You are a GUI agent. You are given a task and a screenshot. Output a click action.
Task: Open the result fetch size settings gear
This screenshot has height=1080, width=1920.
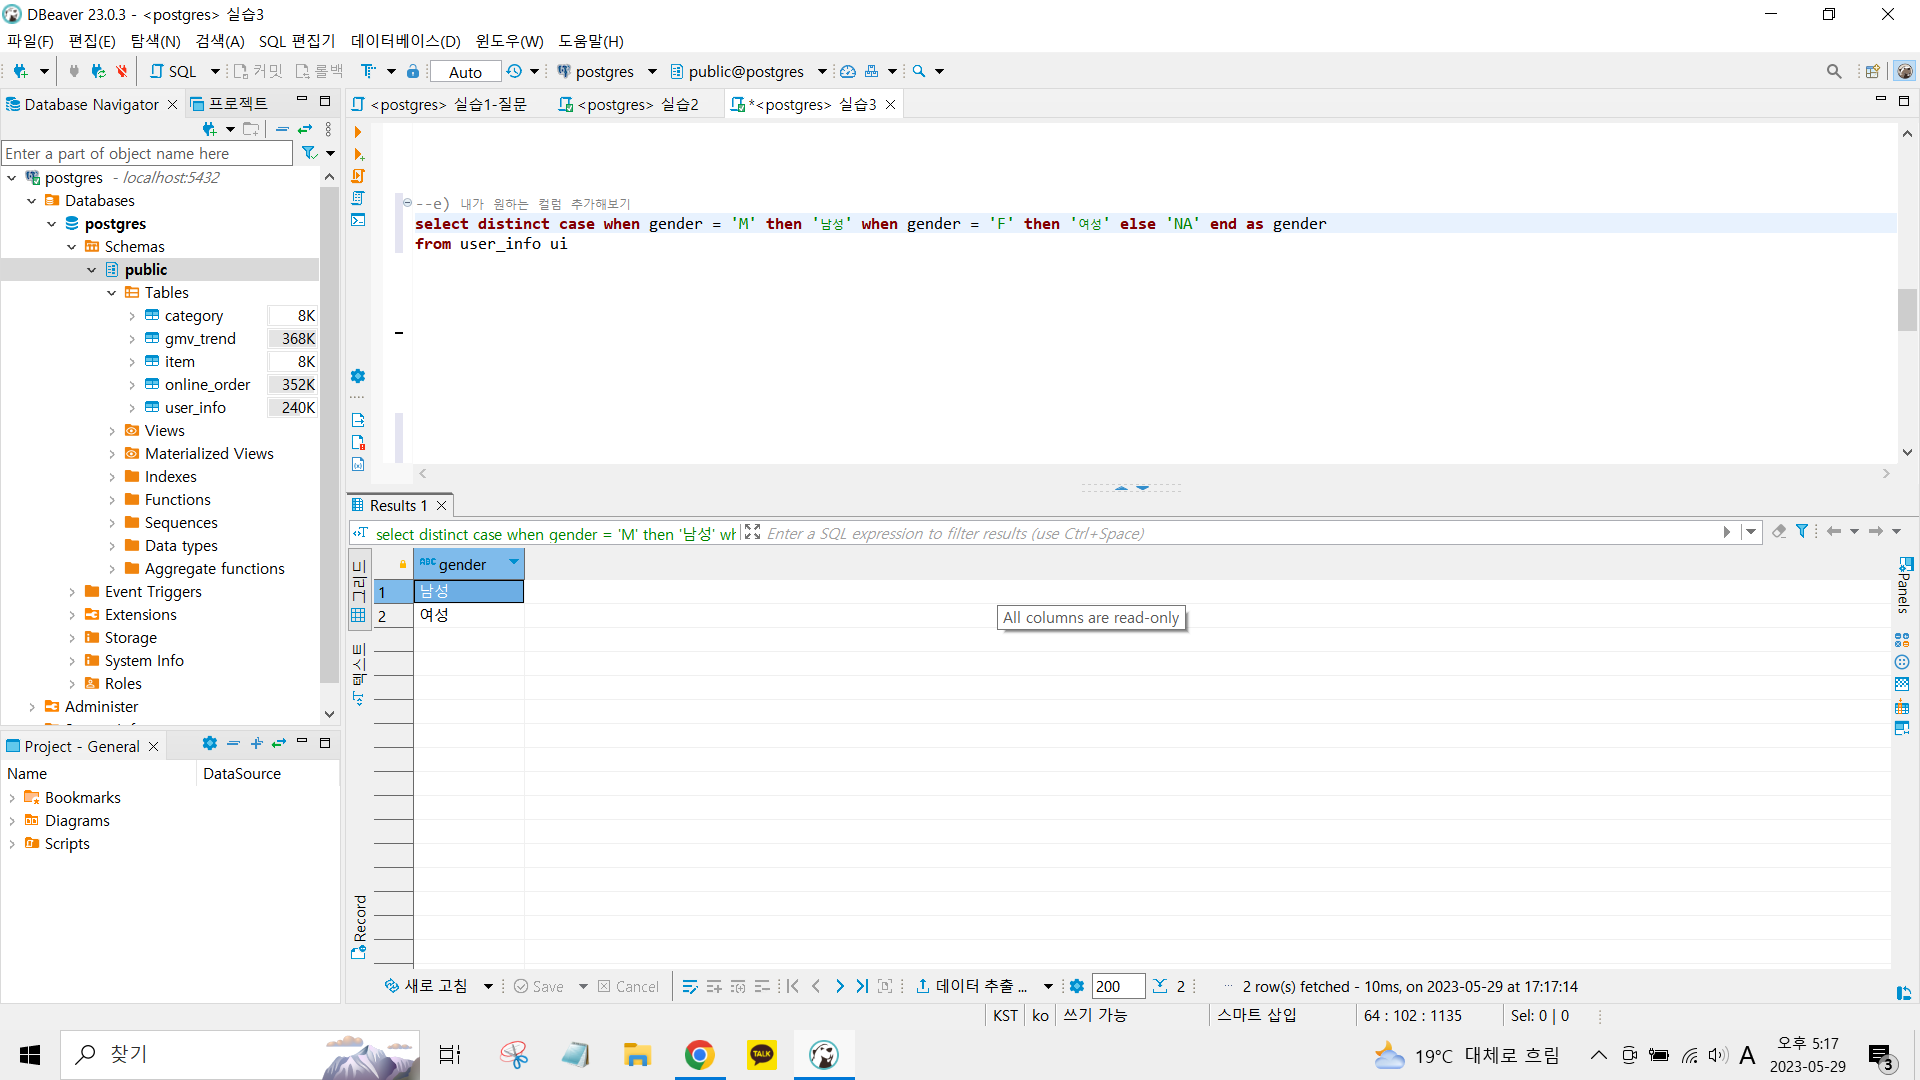1077,986
